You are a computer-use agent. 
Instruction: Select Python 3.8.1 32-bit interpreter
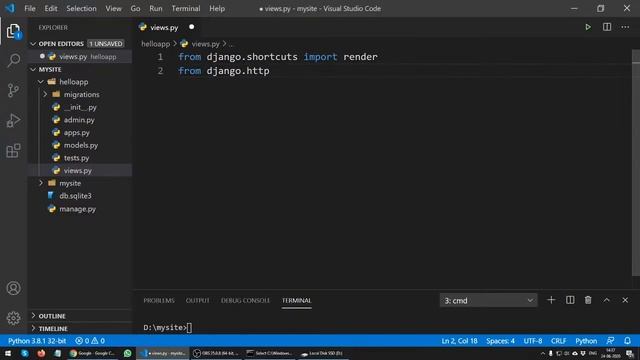pos(37,341)
